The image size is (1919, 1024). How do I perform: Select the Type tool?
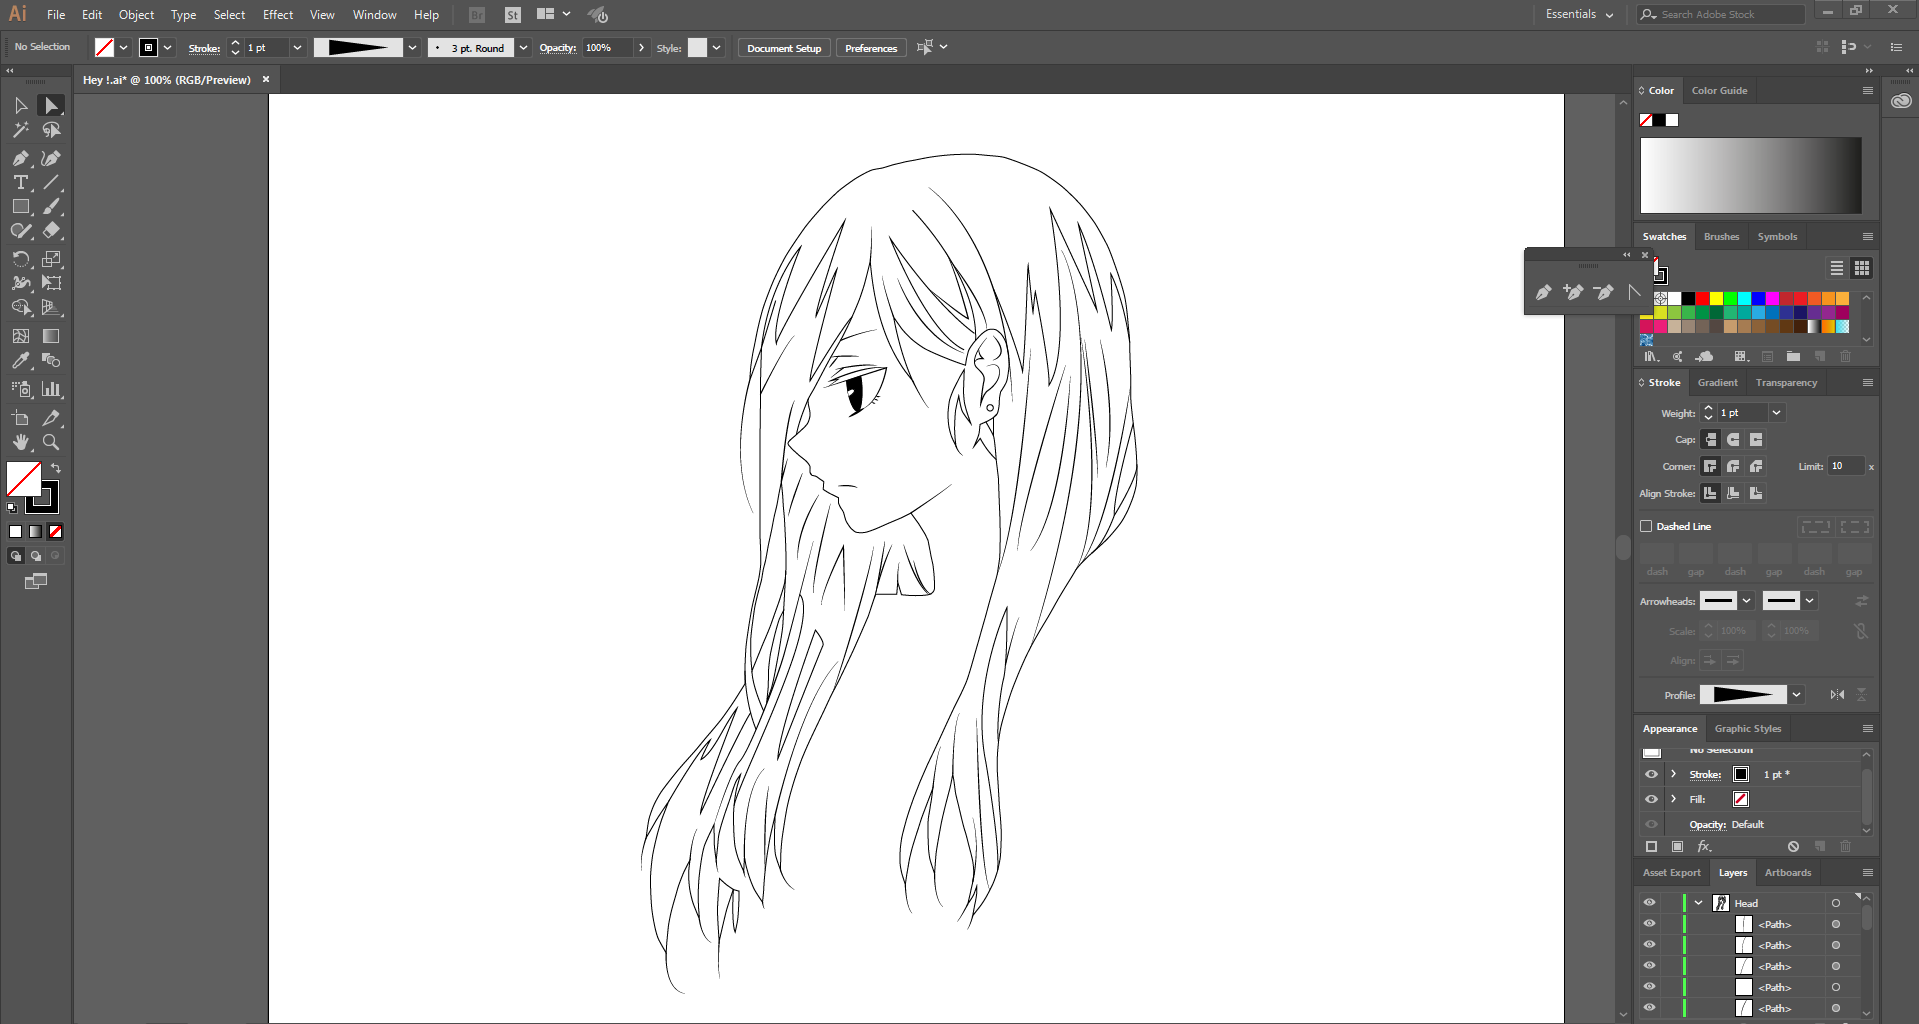coord(20,182)
